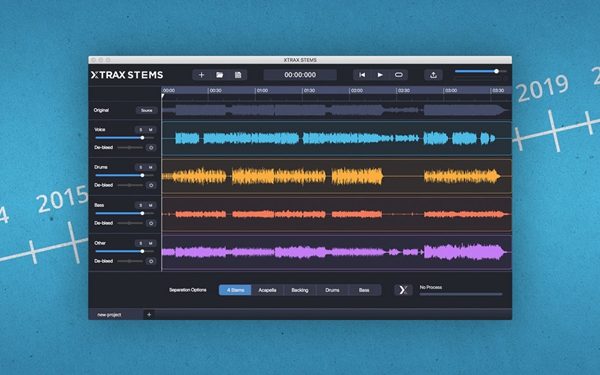Click the 00:00:000 time display

tap(300, 75)
